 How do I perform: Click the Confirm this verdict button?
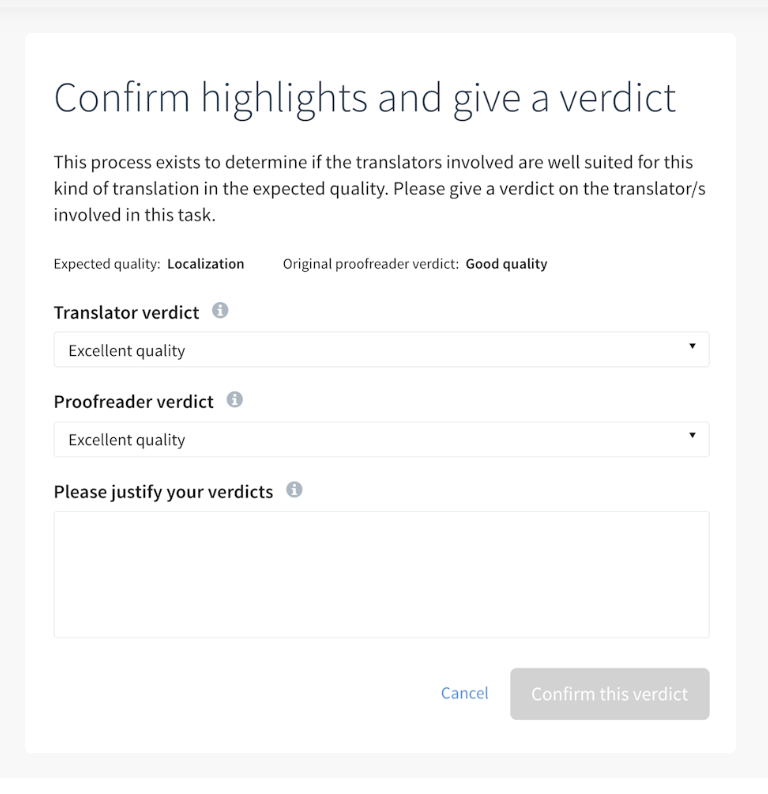click(610, 694)
